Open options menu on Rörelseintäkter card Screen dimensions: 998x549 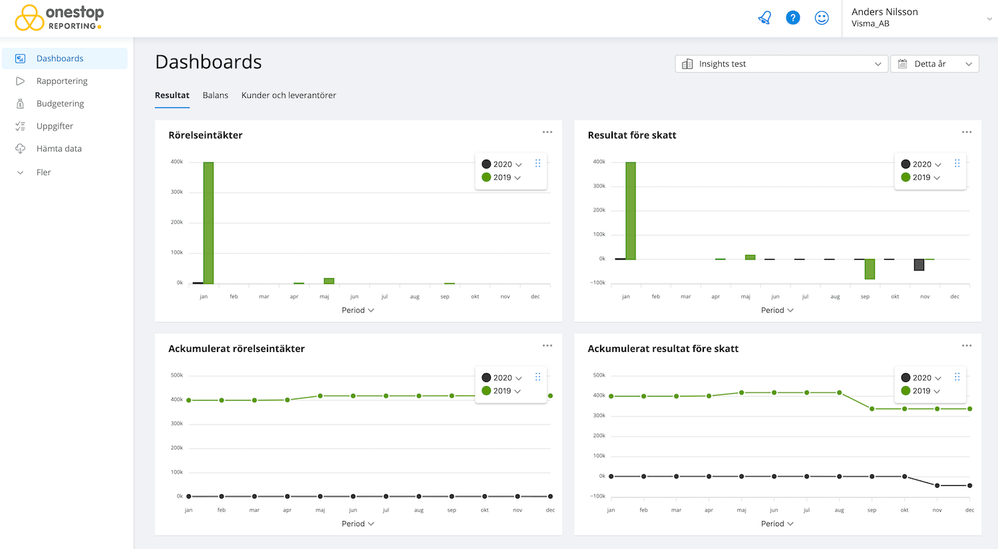[x=547, y=132]
